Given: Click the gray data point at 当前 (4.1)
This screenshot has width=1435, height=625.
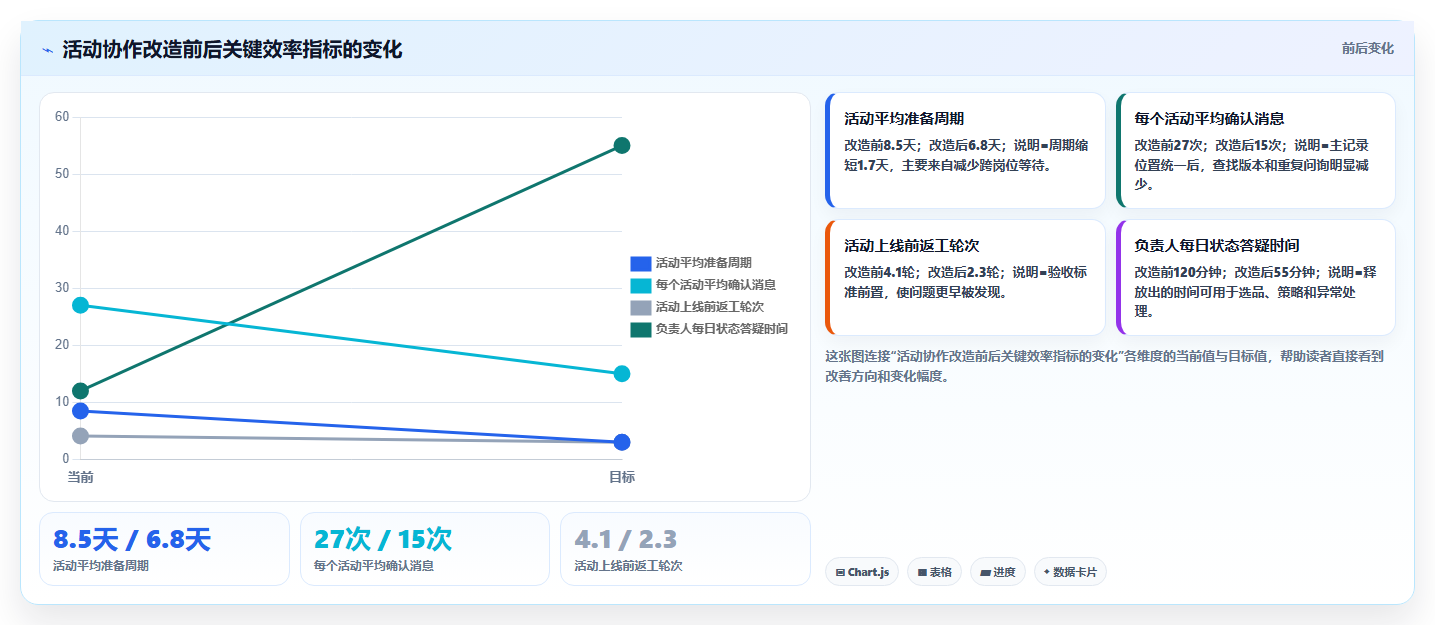Looking at the screenshot, I should point(81,436).
